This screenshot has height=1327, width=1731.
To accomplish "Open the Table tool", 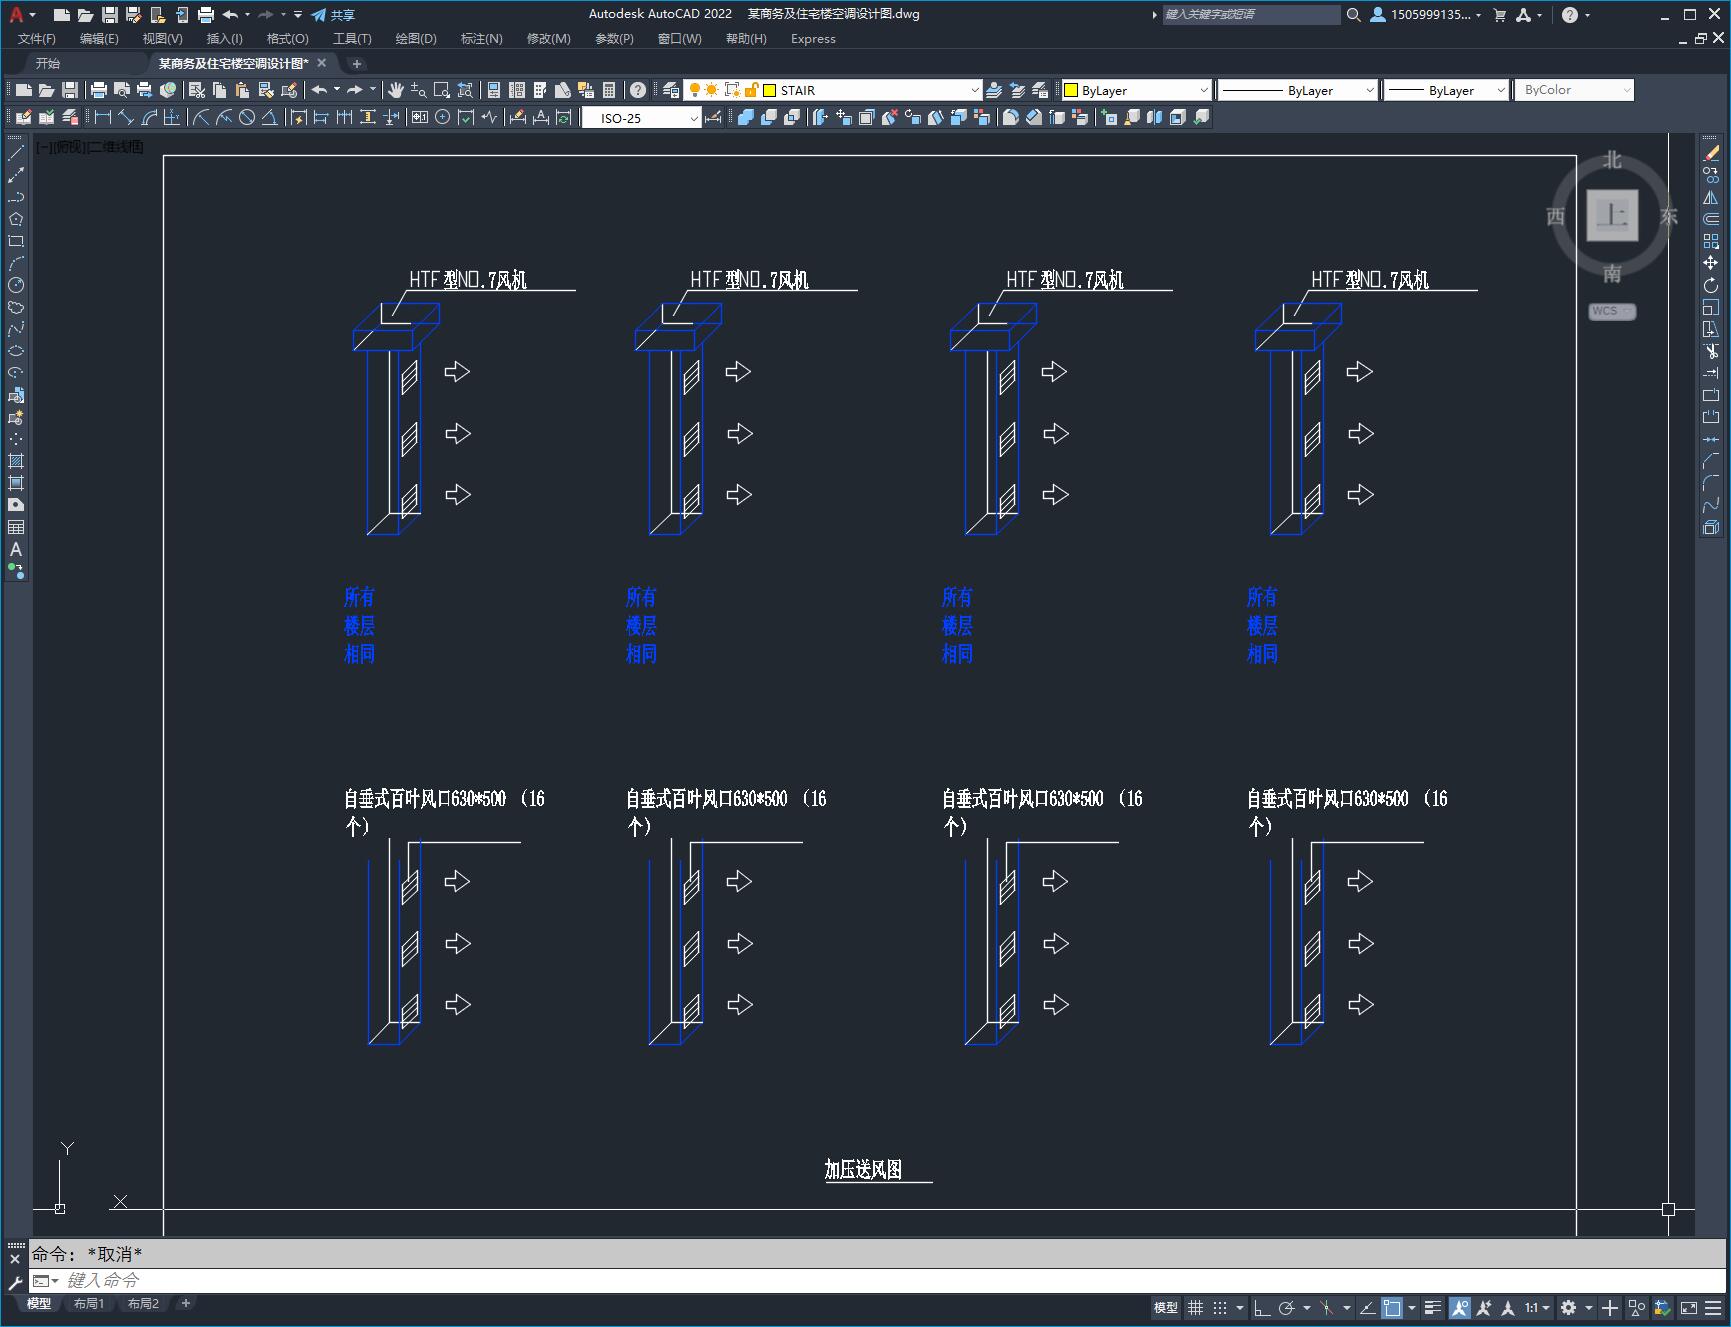I will point(16,527).
